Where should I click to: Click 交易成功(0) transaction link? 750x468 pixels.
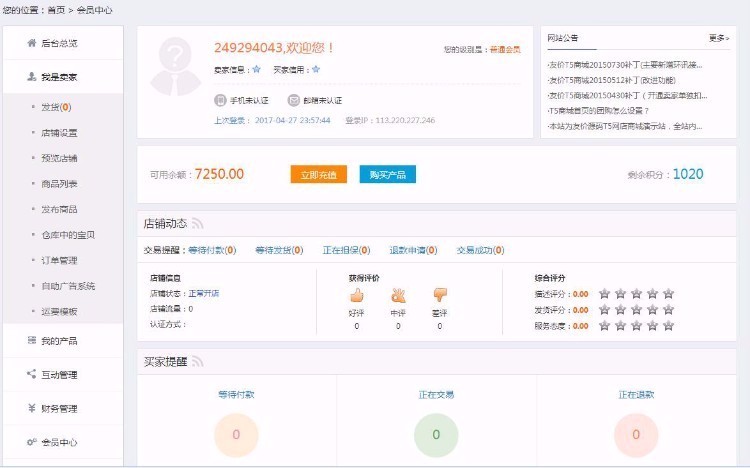[x=480, y=250]
